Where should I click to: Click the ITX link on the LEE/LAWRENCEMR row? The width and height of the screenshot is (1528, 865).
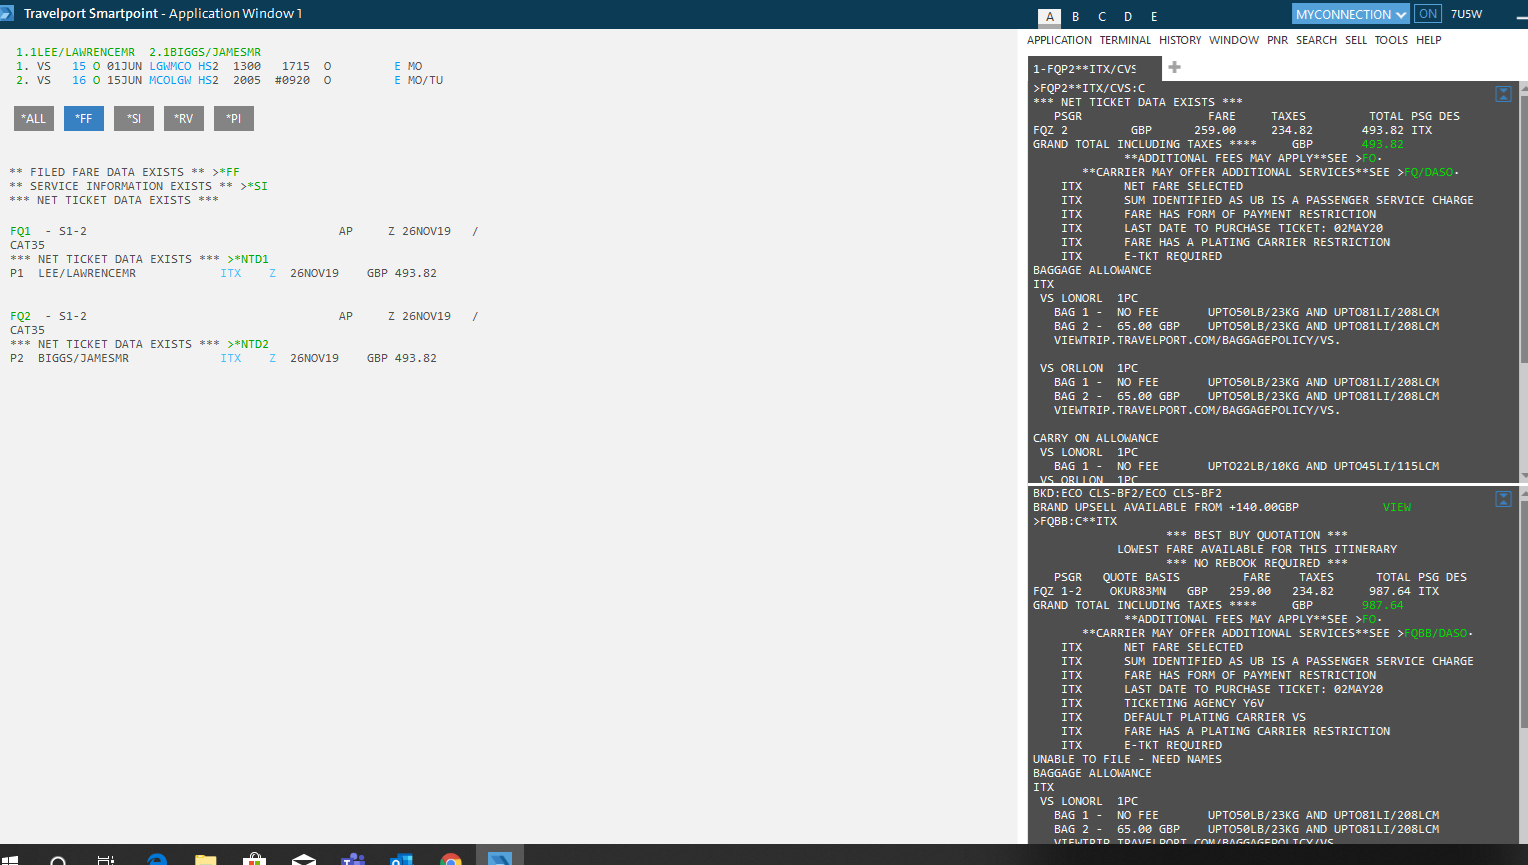click(x=231, y=273)
